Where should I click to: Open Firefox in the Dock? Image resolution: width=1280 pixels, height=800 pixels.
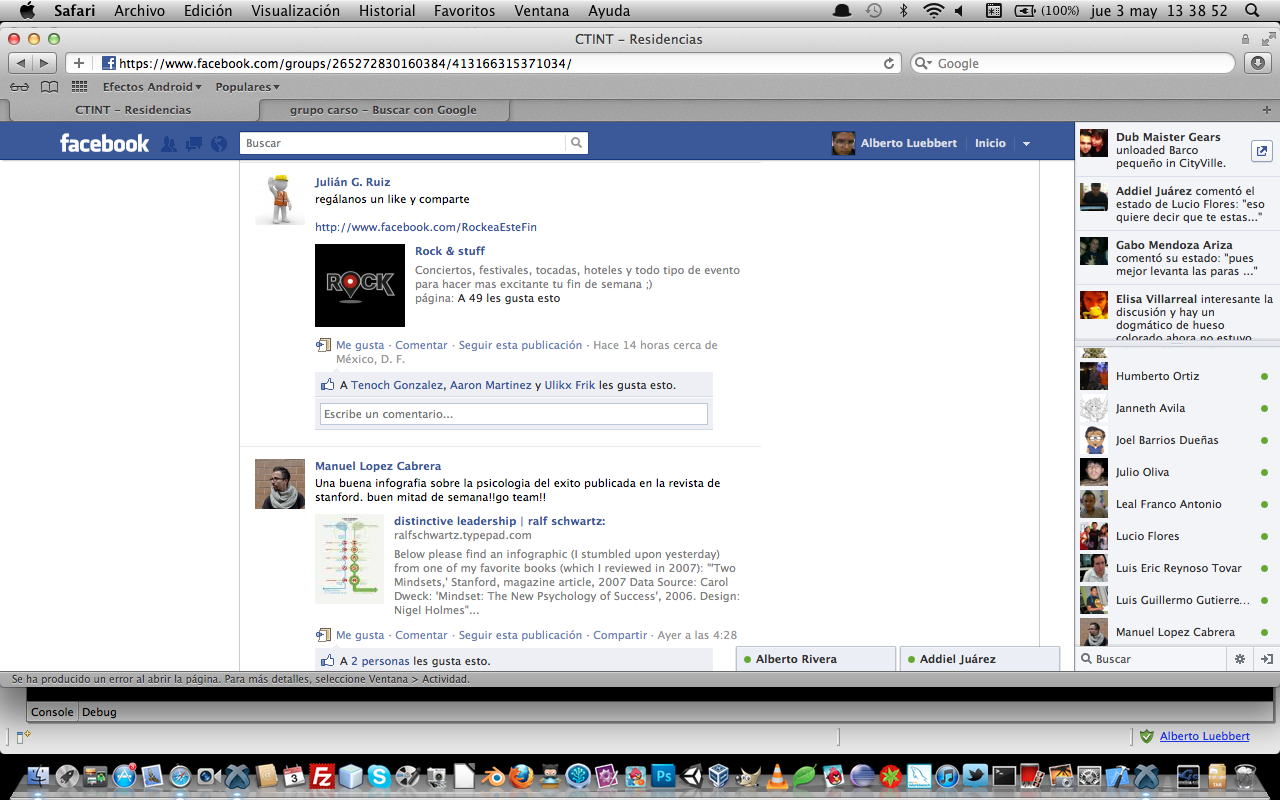[x=521, y=776]
